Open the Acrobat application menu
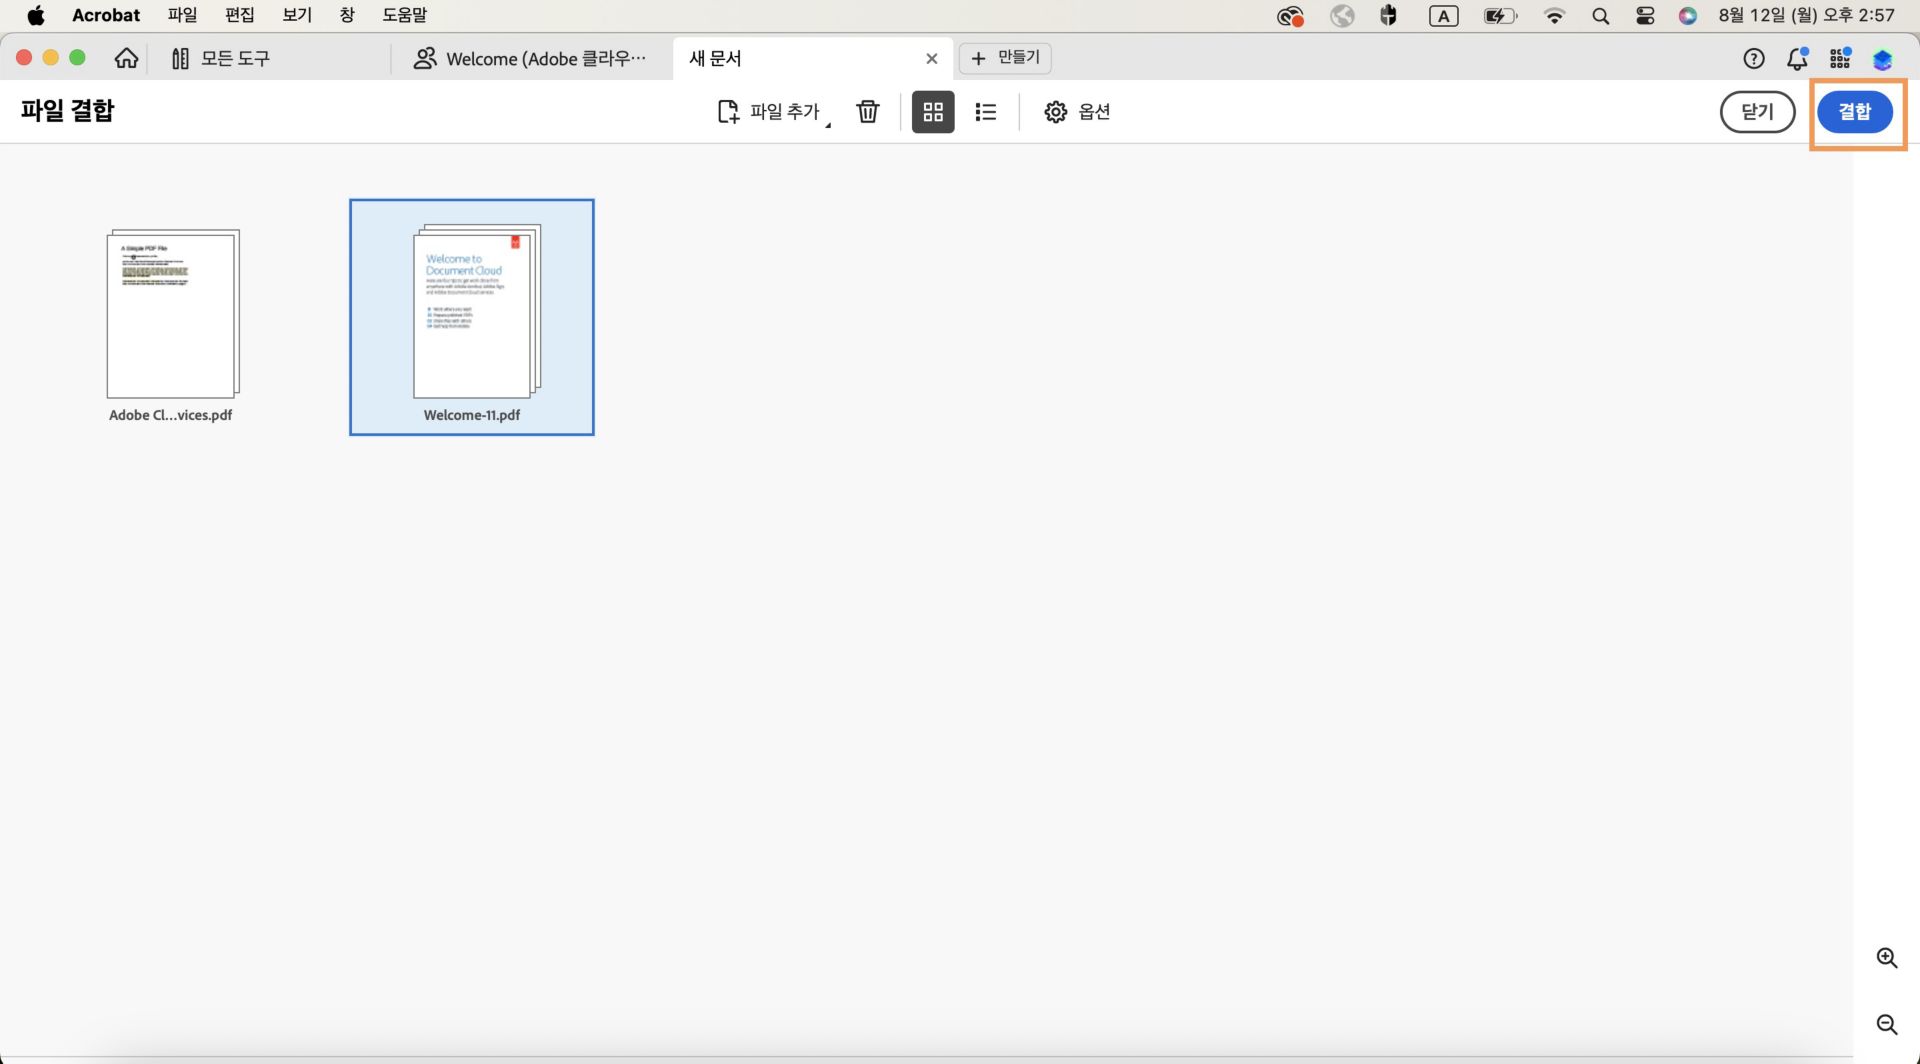Image resolution: width=1920 pixels, height=1064 pixels. tap(106, 15)
